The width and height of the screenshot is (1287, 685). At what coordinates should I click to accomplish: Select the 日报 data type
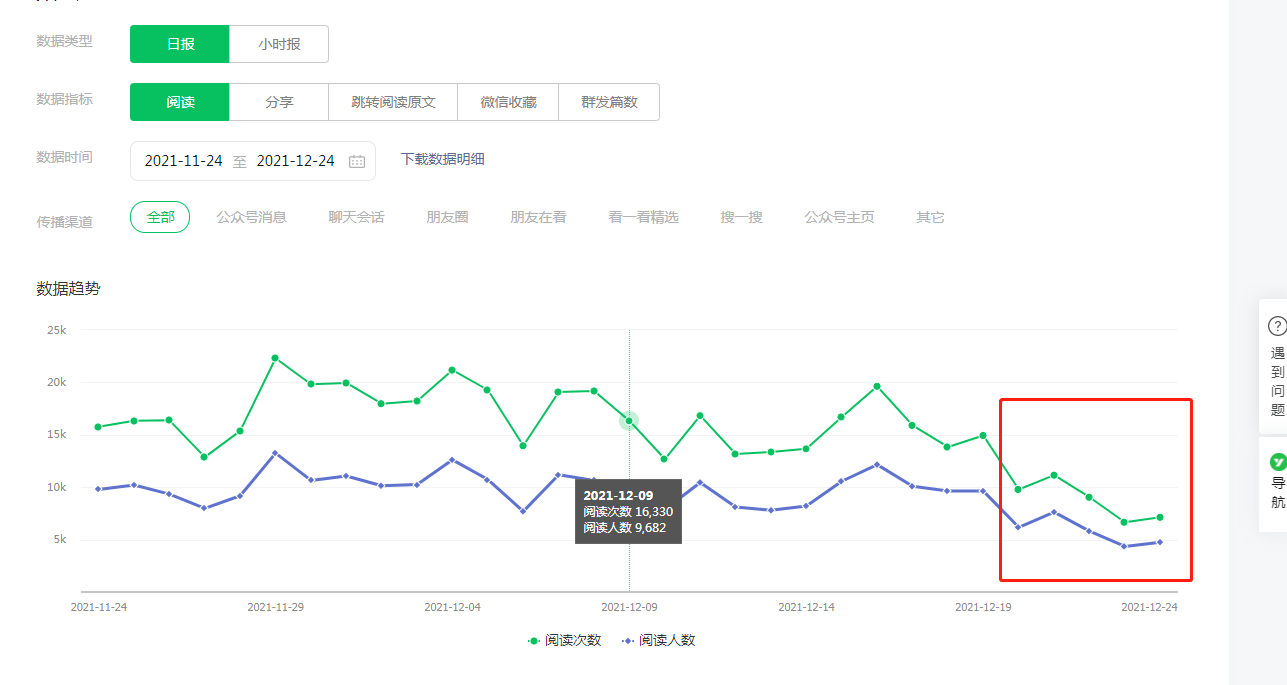[x=180, y=44]
